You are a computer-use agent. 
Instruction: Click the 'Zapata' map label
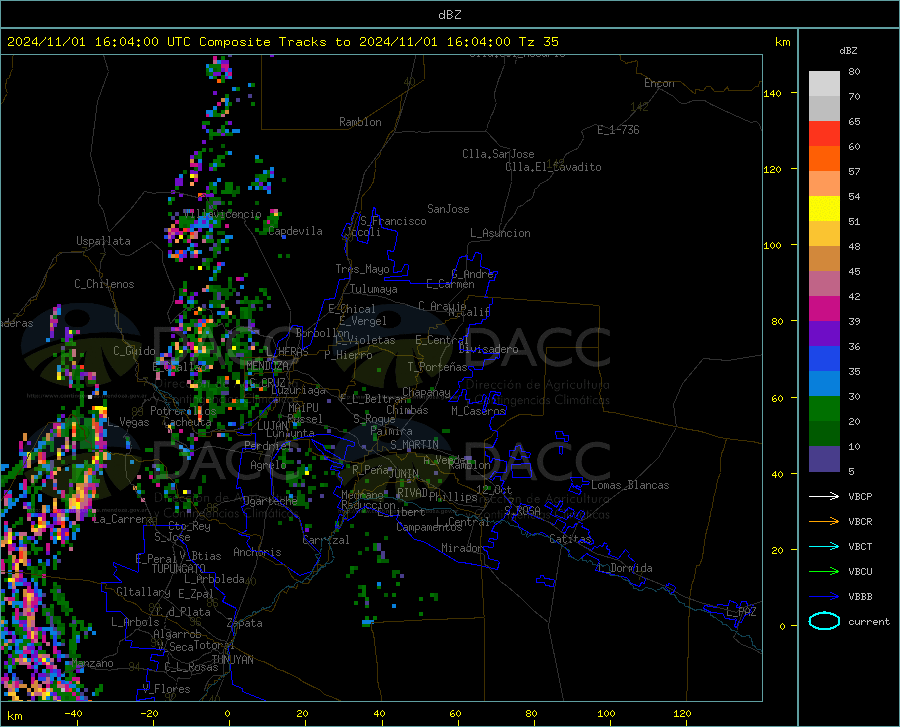(245, 623)
